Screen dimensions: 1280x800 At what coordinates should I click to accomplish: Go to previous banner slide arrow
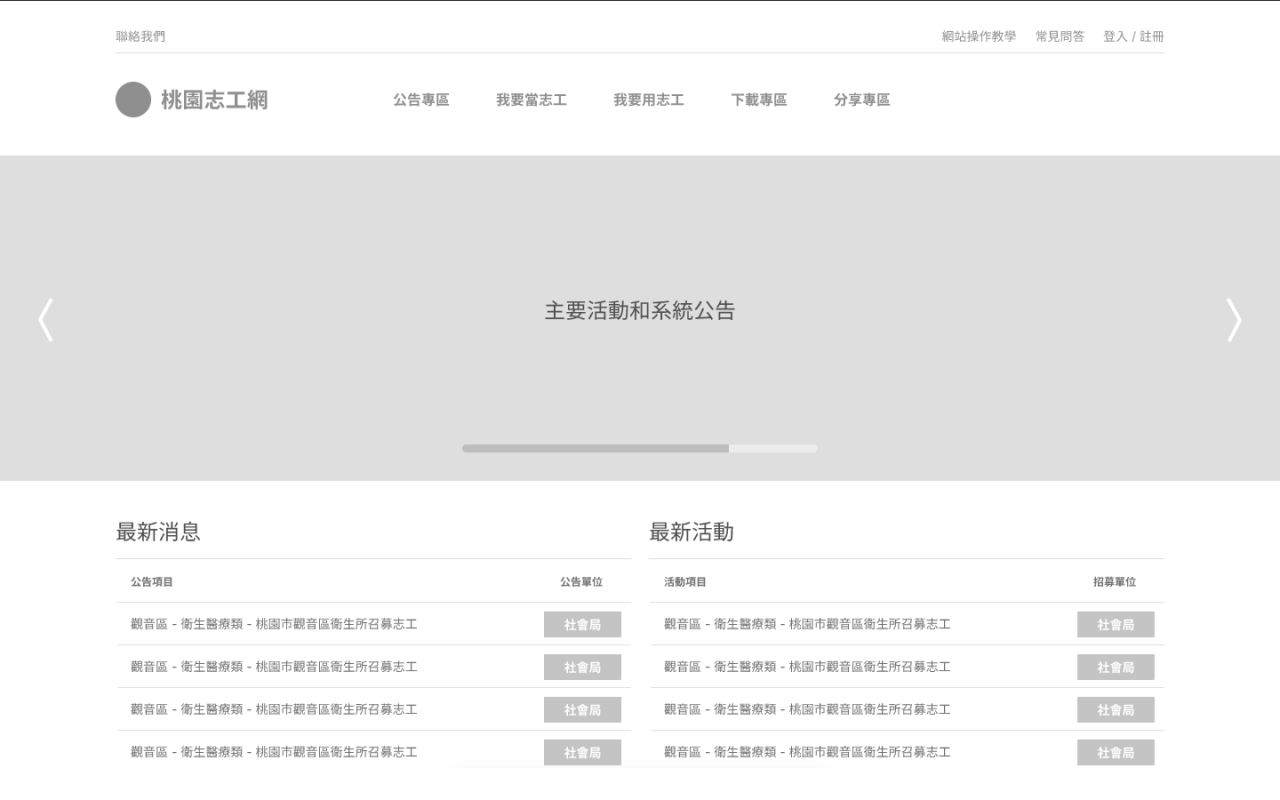coord(45,320)
